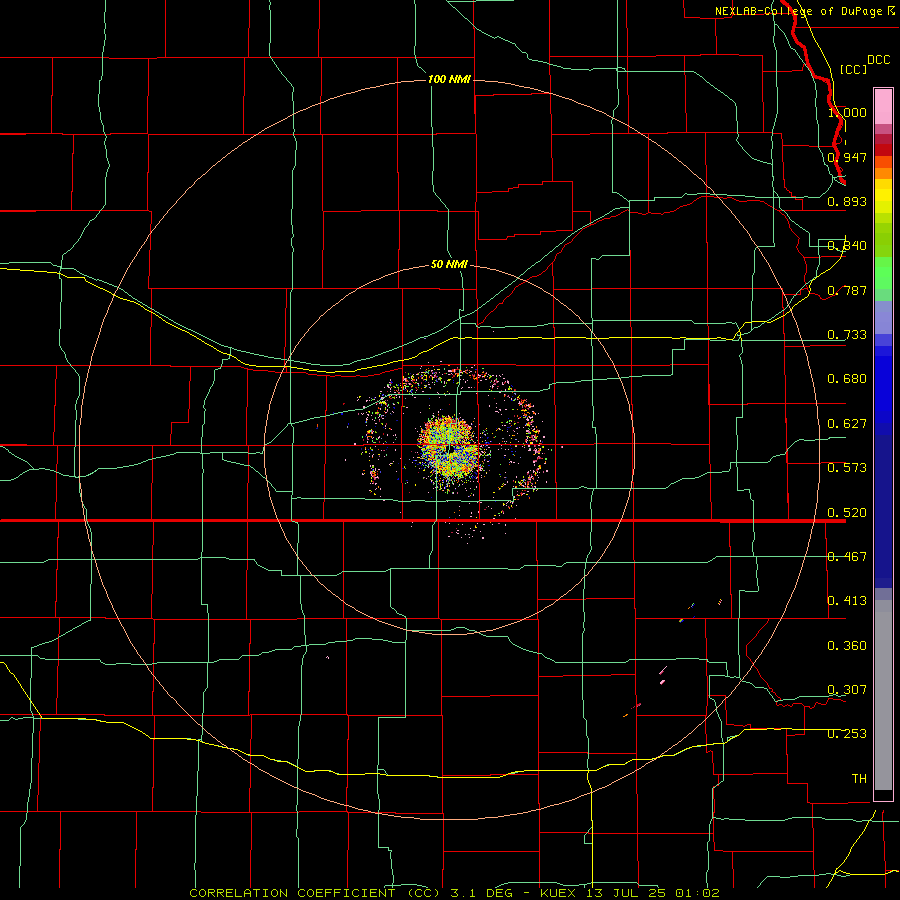
Task: Click the 0.733 scale value
Action: [x=847, y=335]
